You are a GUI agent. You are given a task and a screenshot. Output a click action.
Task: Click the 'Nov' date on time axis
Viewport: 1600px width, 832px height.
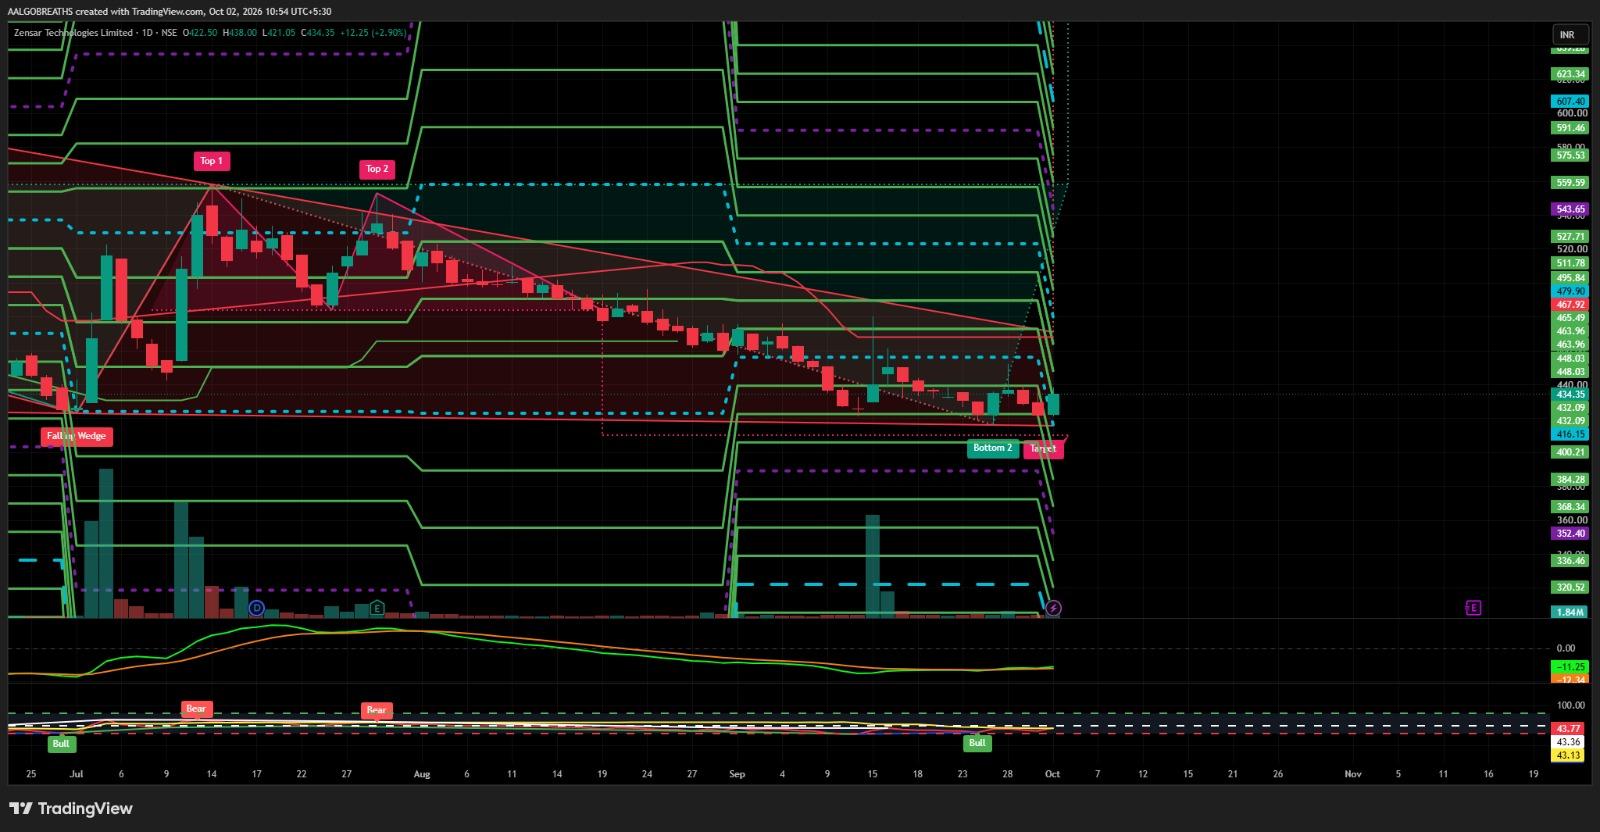1353,774
